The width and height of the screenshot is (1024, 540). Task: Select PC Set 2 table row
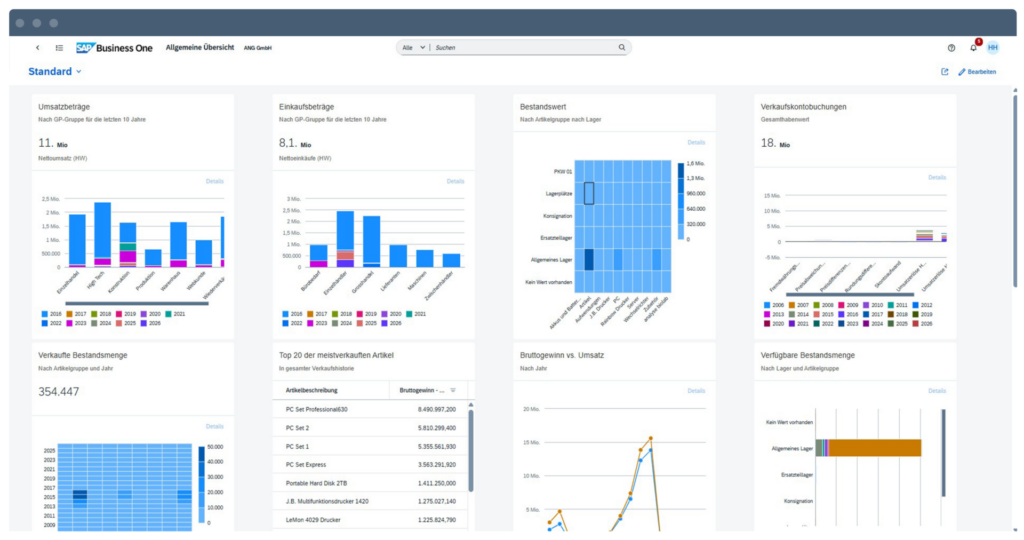370,428
